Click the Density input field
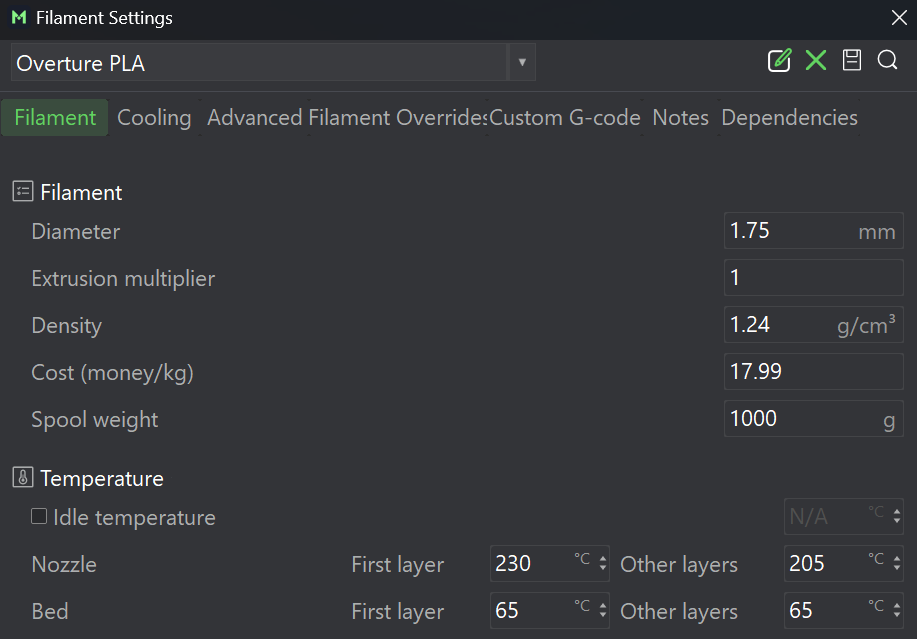 click(x=813, y=324)
